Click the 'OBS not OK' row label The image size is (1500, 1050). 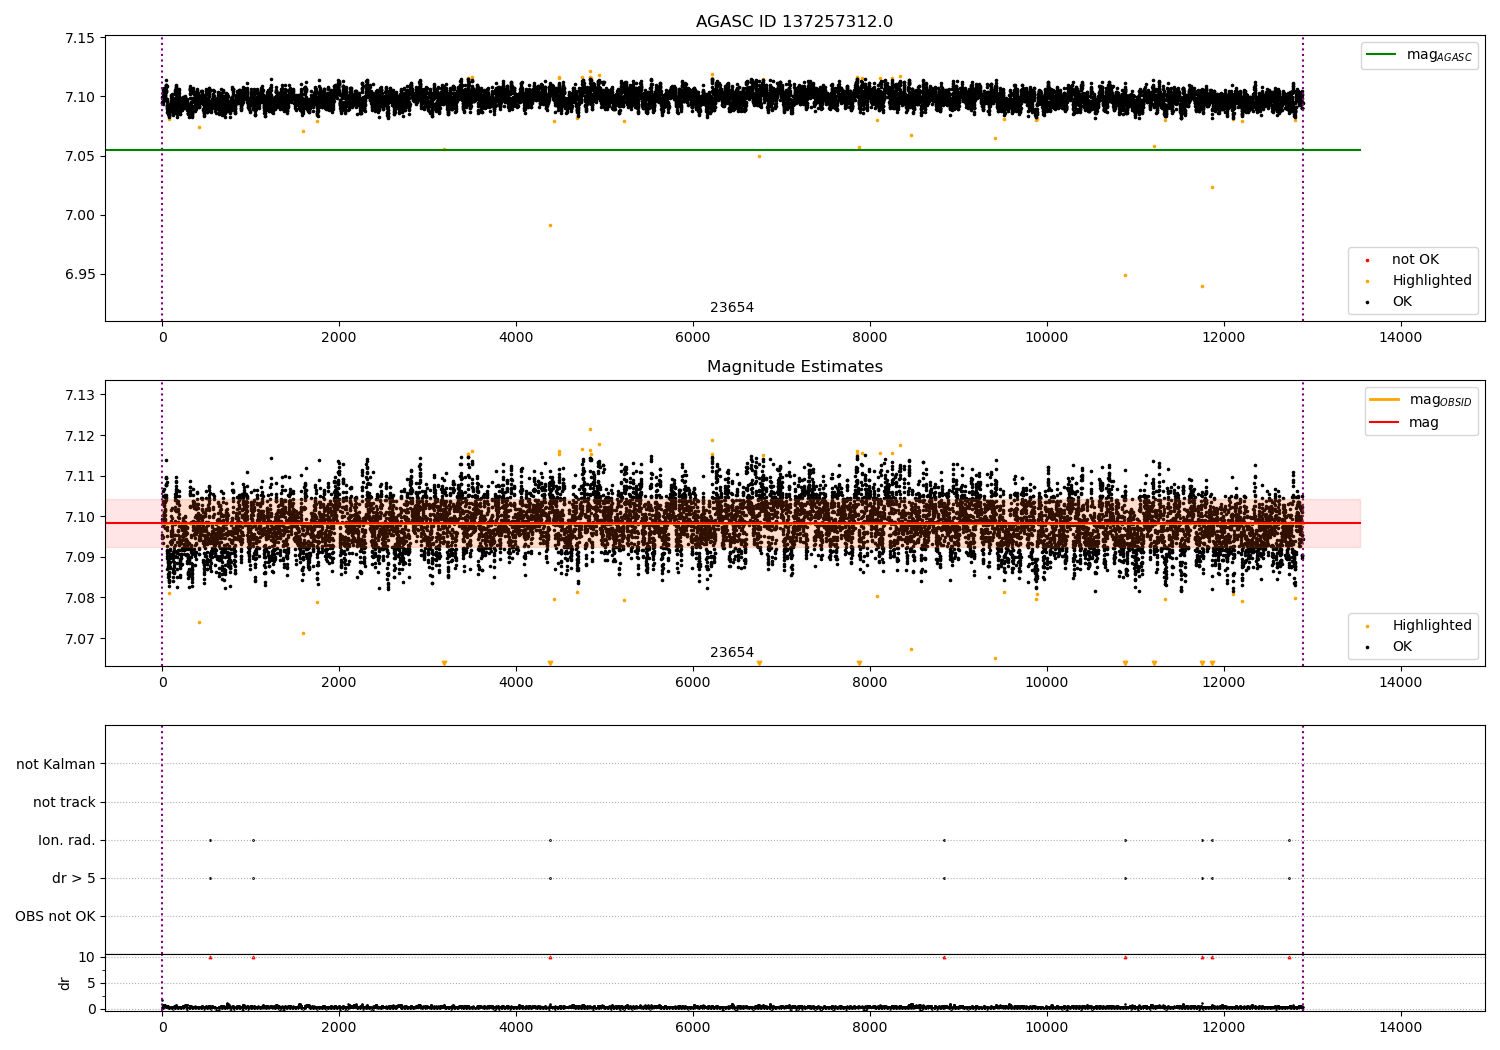click(55, 916)
